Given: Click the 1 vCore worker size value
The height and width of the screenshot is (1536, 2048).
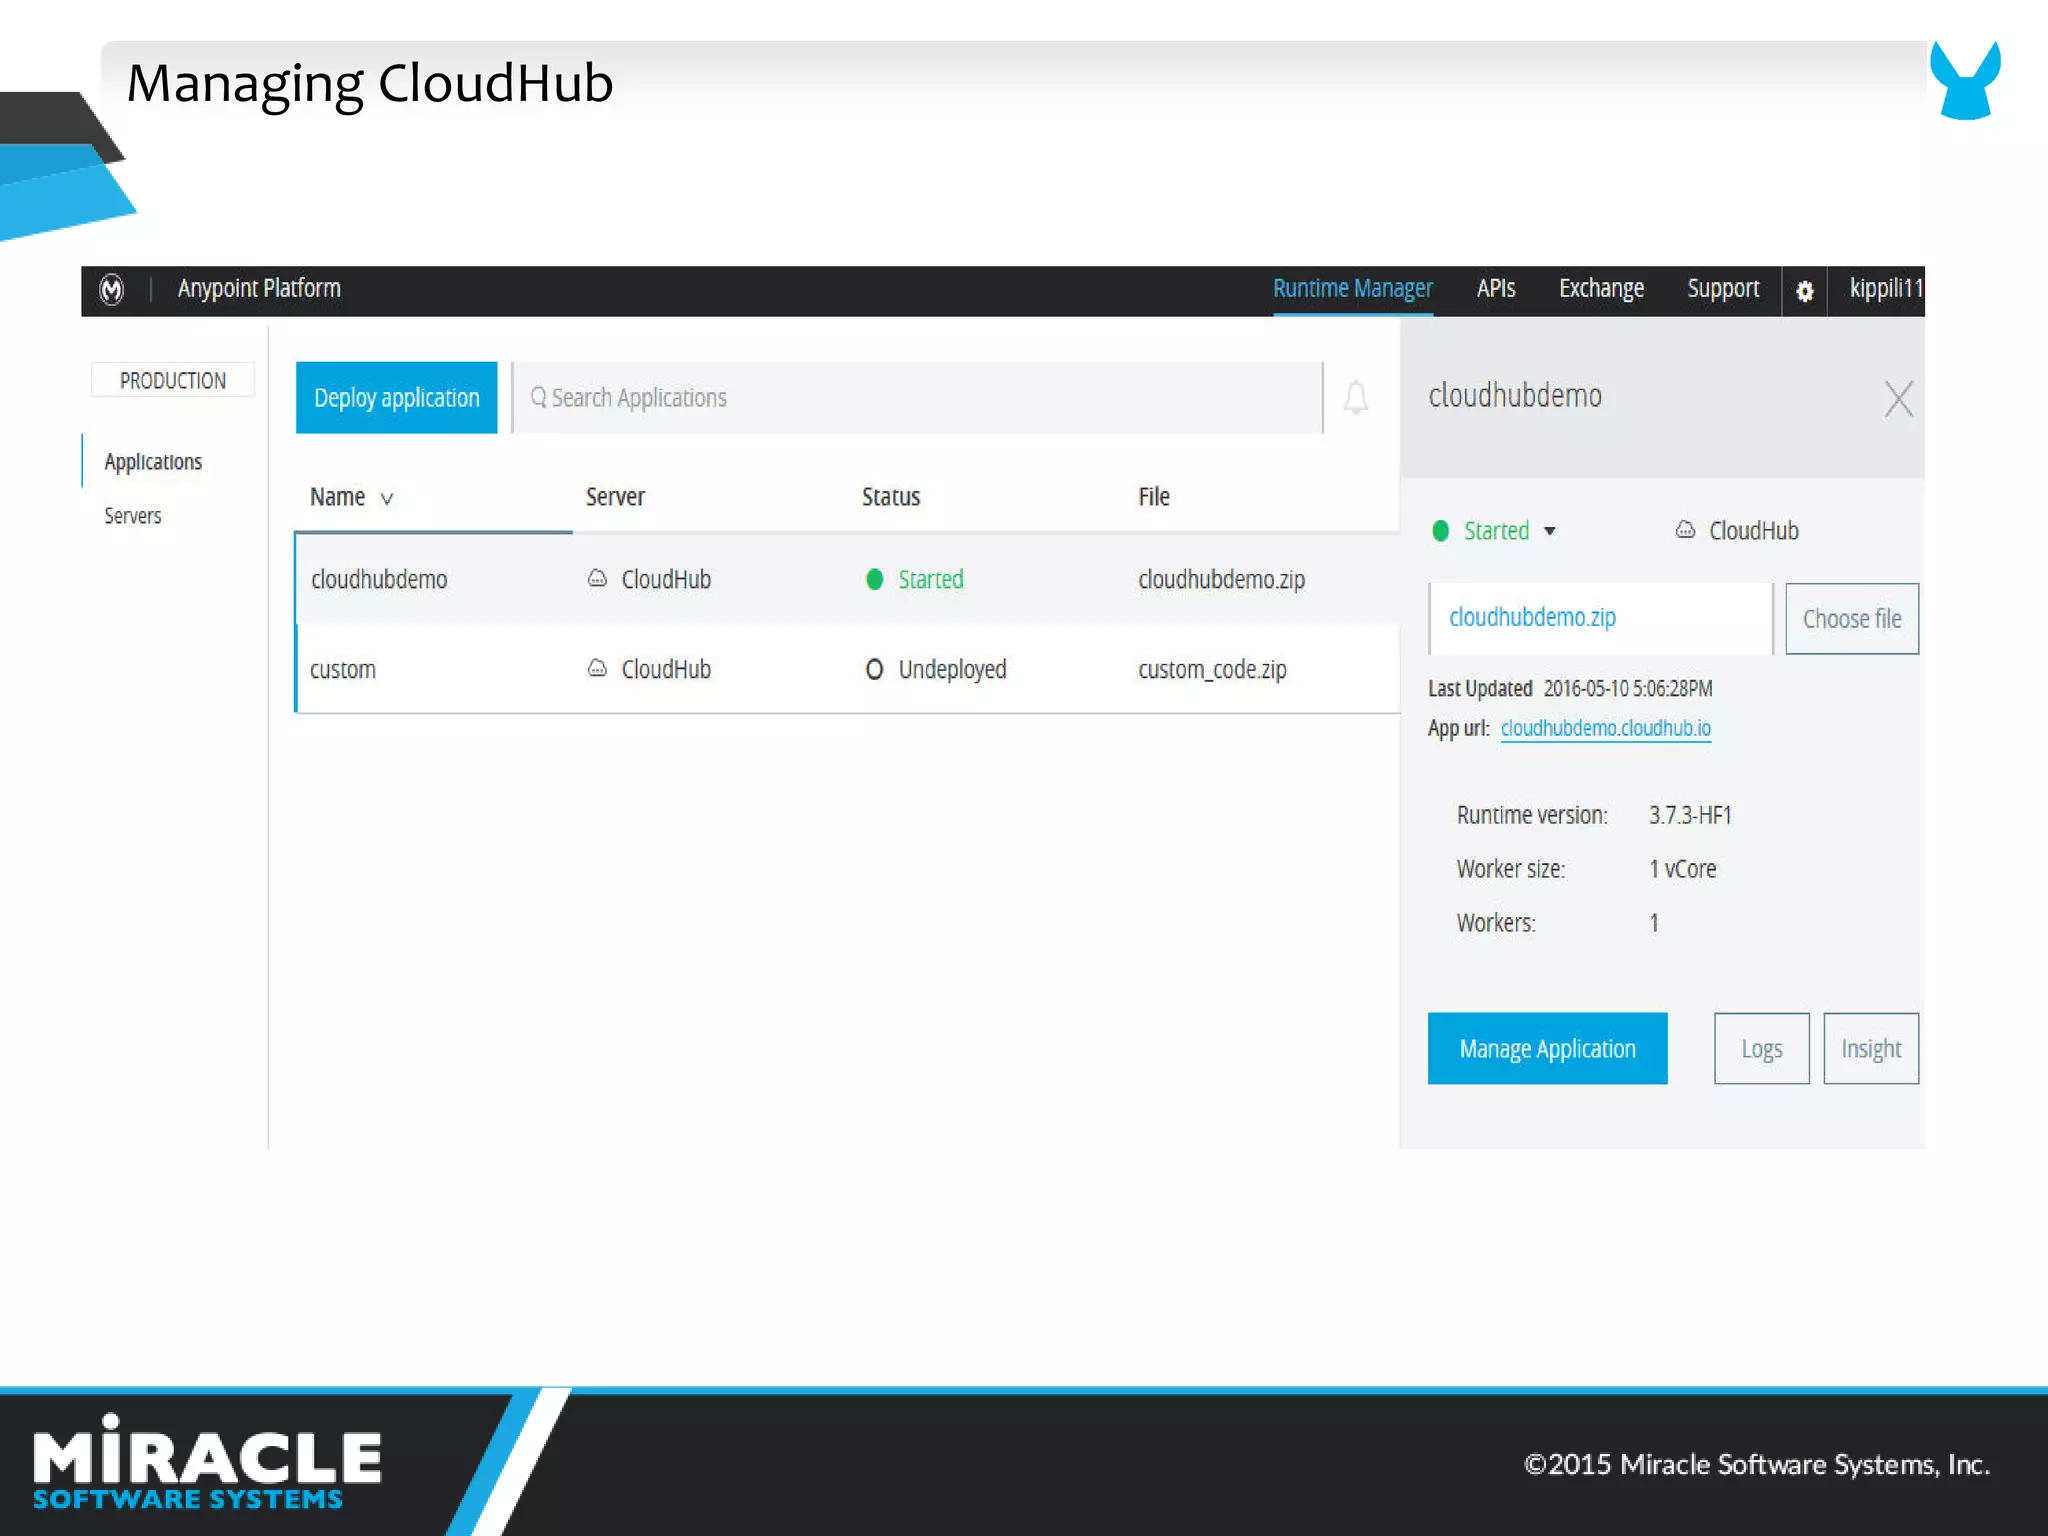Looking at the screenshot, I should pos(1682,869).
